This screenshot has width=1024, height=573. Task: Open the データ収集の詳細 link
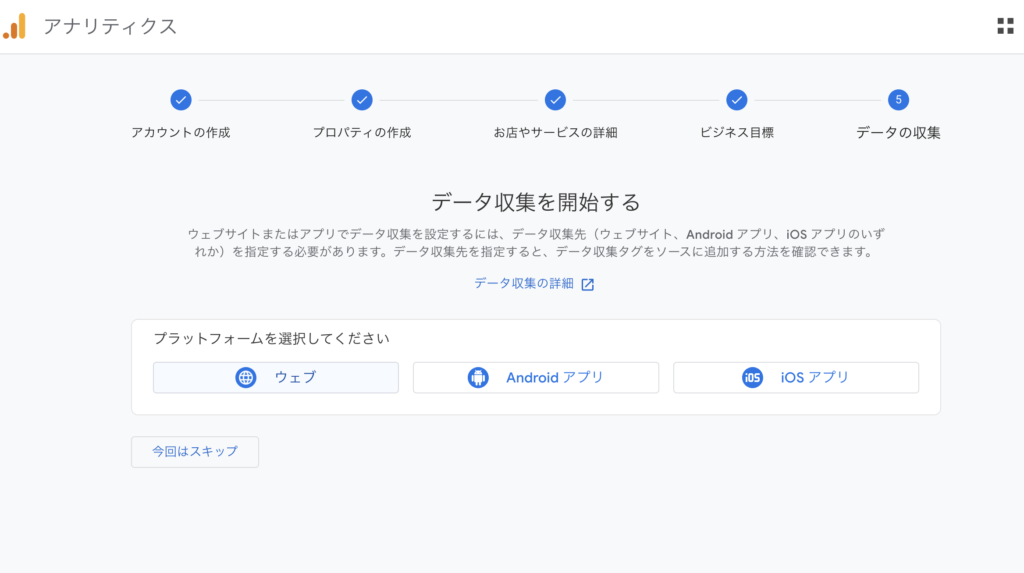(524, 284)
